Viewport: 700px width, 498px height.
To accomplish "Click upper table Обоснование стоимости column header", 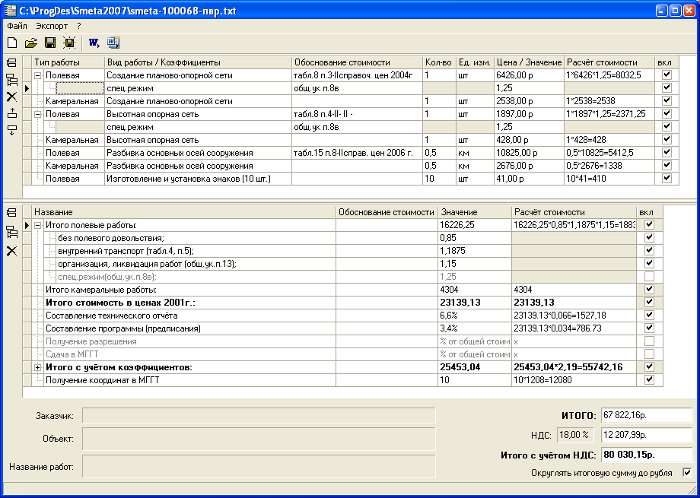I will pyautogui.click(x=357, y=62).
